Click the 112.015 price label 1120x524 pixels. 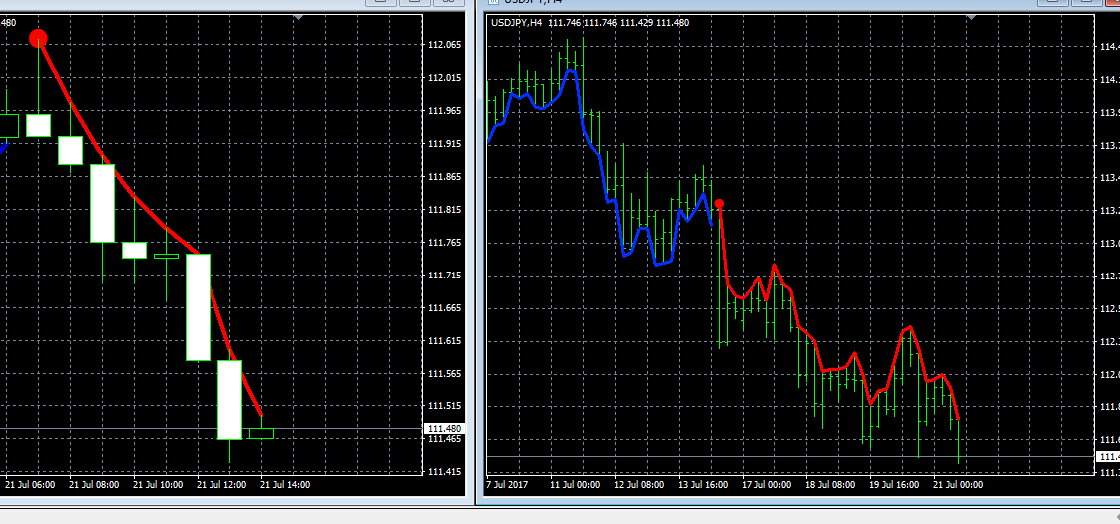click(x=444, y=78)
